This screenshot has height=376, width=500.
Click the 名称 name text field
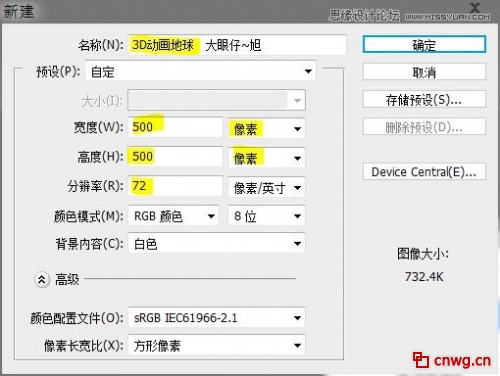pyautogui.click(x=237, y=45)
